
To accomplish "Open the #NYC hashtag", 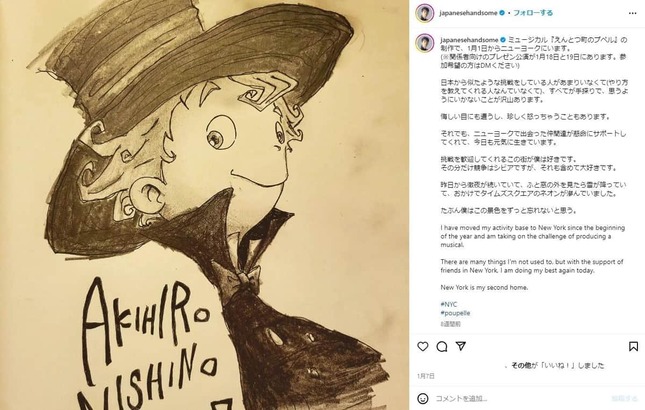I will click(x=449, y=304).
